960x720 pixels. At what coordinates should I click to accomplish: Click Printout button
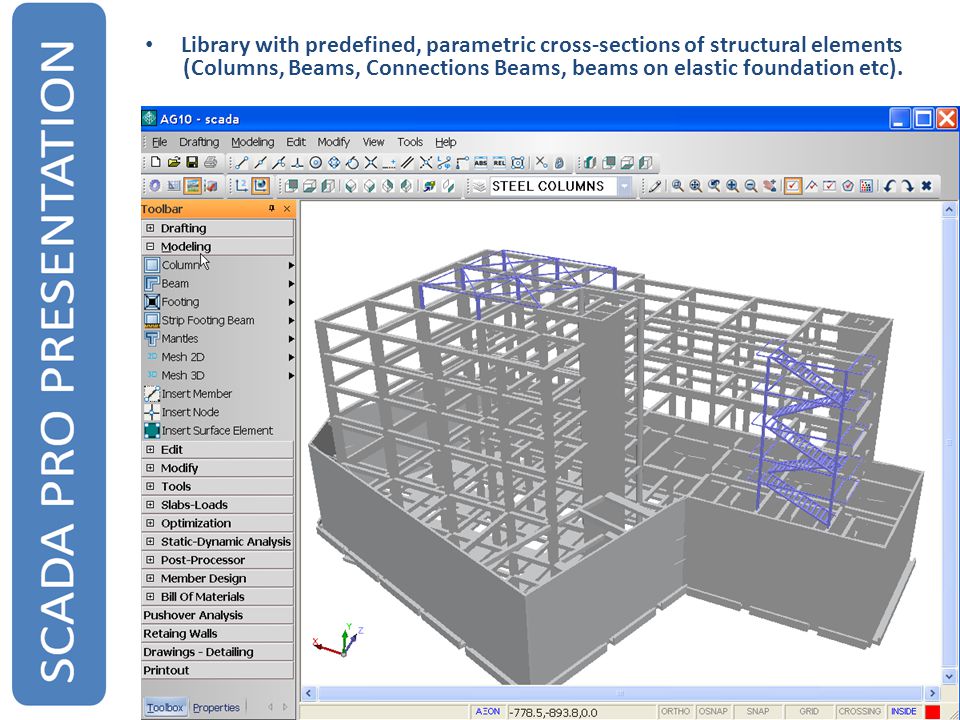(217, 670)
